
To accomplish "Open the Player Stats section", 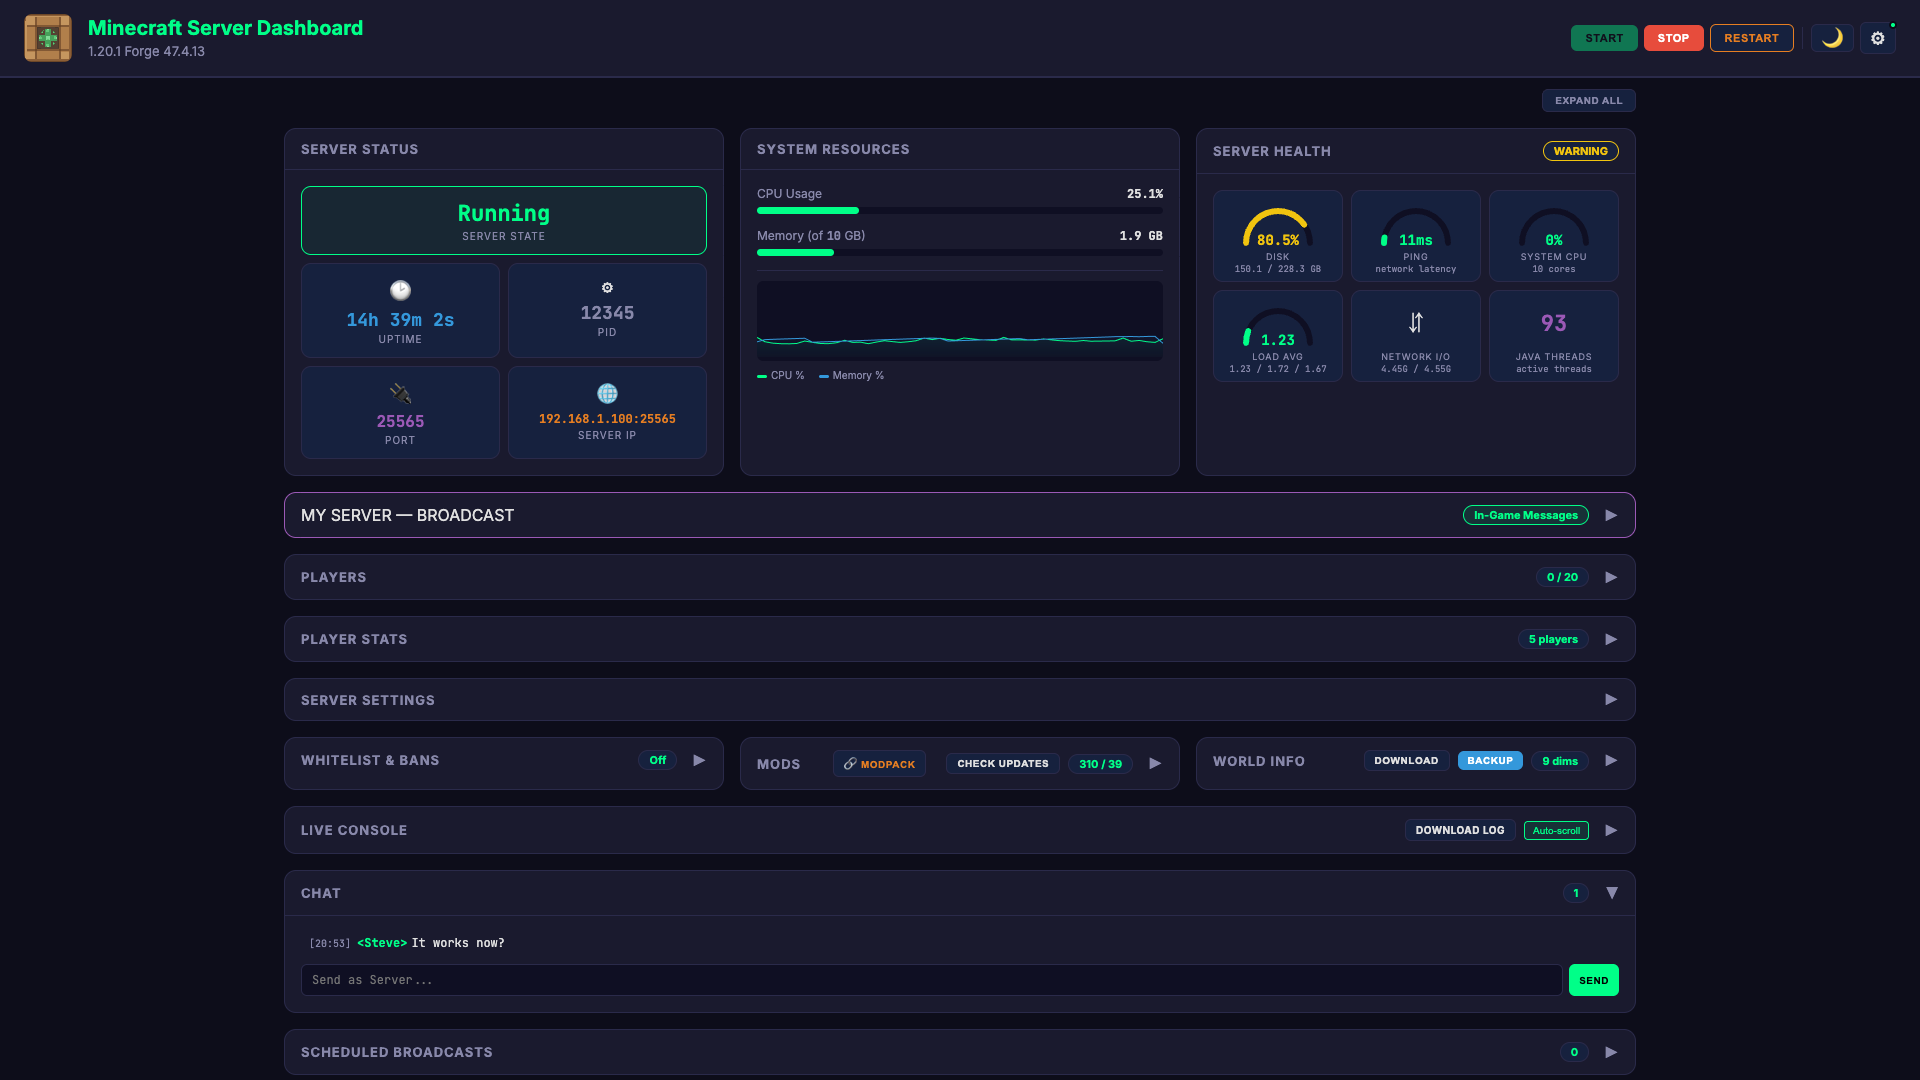I will tap(1611, 639).
